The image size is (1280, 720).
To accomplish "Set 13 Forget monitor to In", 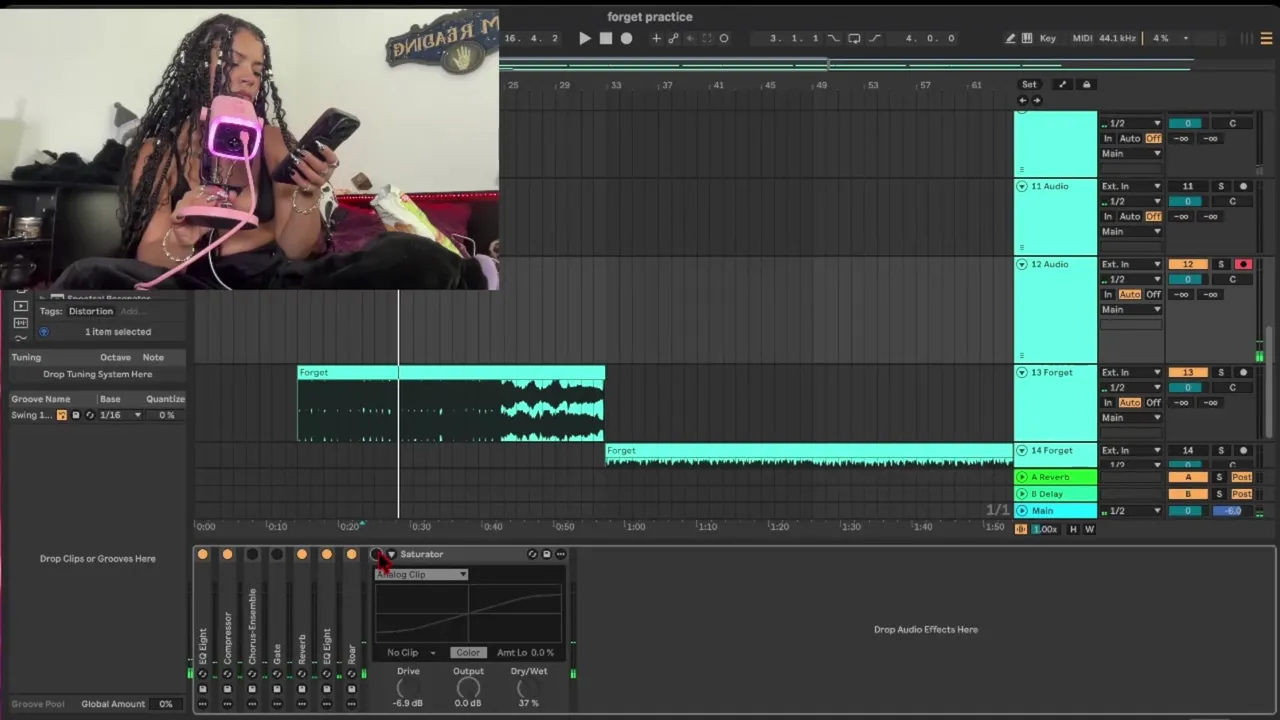I will click(1108, 402).
